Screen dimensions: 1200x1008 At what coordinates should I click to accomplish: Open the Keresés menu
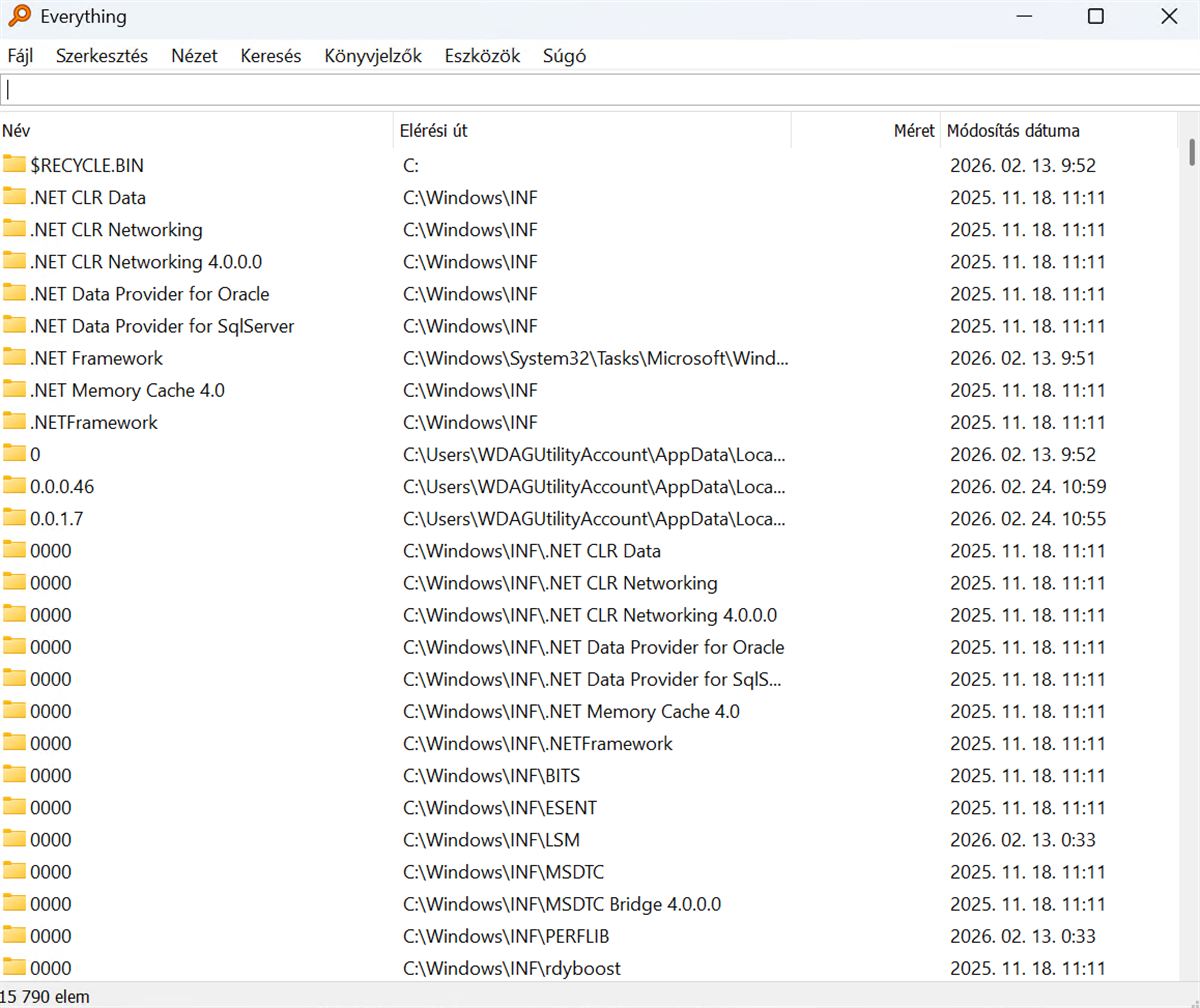click(x=270, y=56)
